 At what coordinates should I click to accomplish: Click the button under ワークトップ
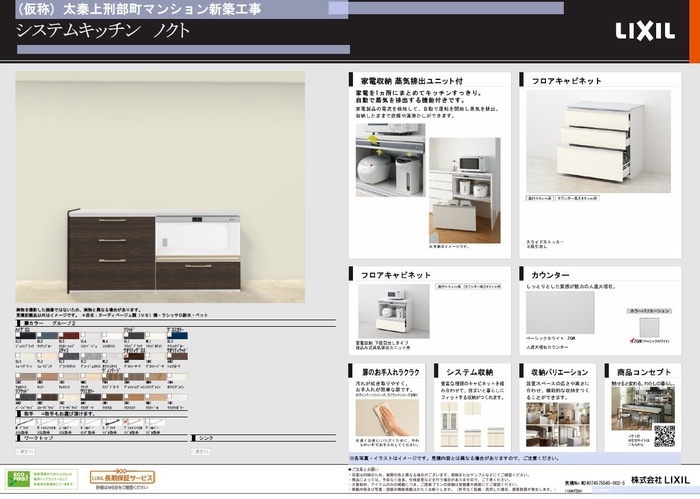25,451
